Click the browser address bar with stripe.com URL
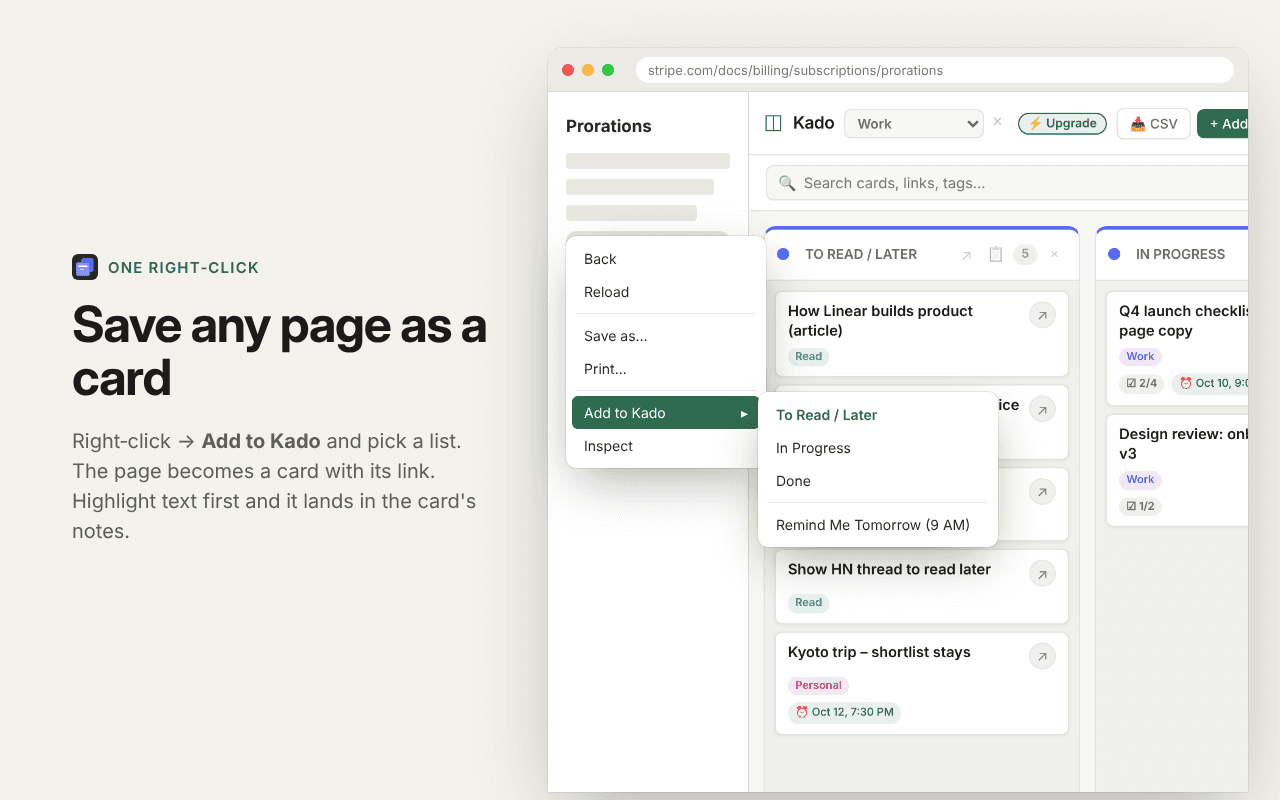This screenshot has width=1280, height=800. (x=934, y=70)
